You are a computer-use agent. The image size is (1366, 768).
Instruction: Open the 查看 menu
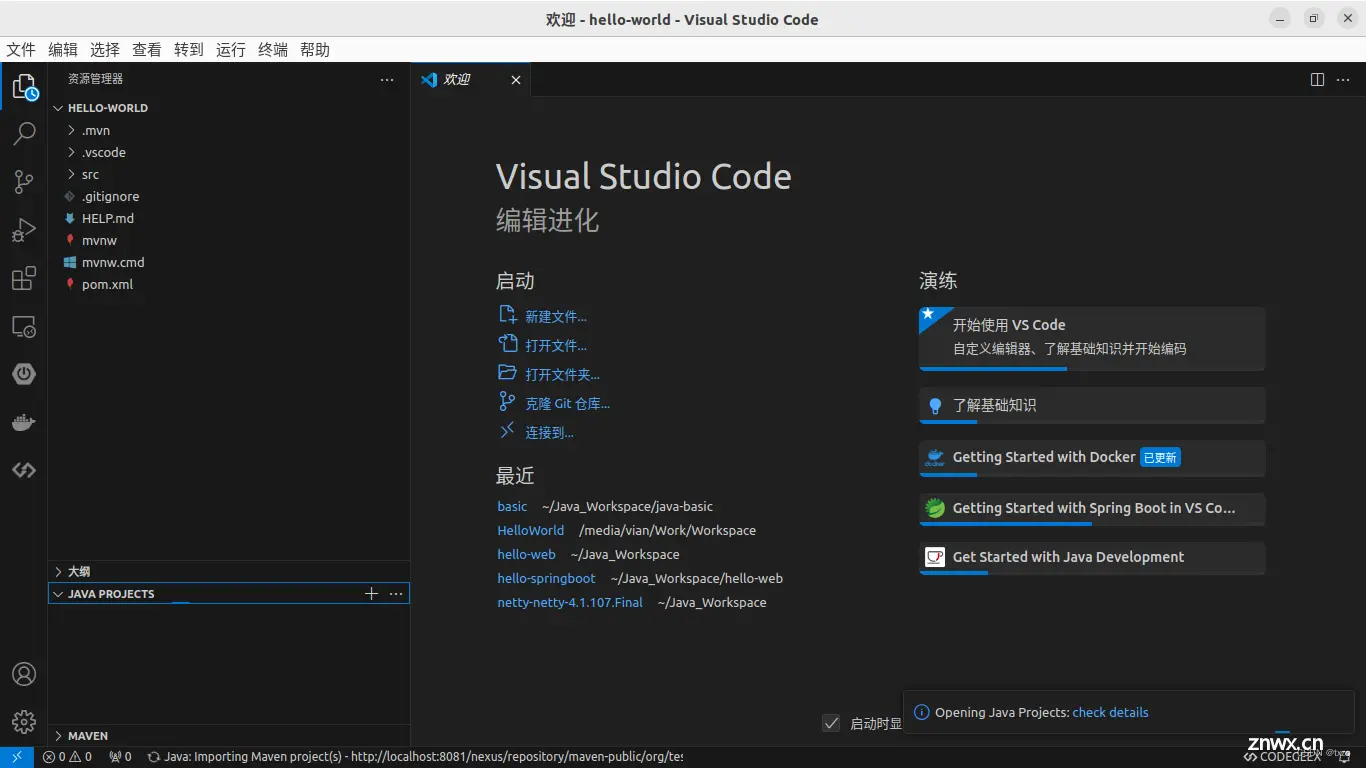tap(147, 50)
